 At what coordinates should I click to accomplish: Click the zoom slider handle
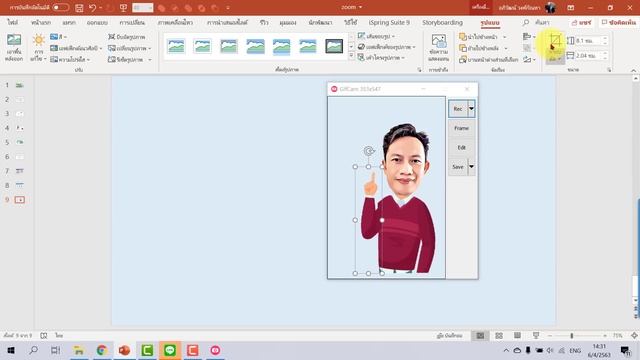pos(571,336)
